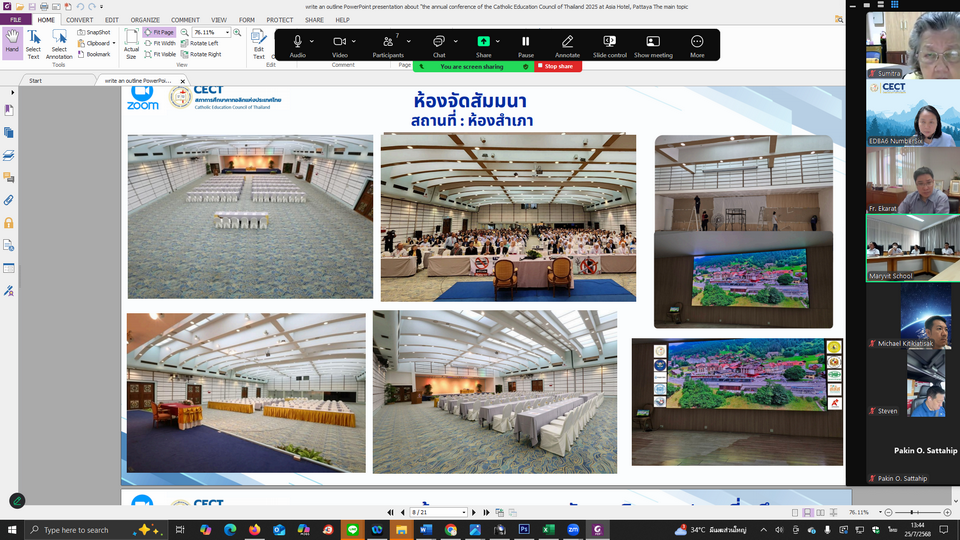This screenshot has width=960, height=540.
Task: Switch to single page view in status bar
Action: pyautogui.click(x=795, y=512)
